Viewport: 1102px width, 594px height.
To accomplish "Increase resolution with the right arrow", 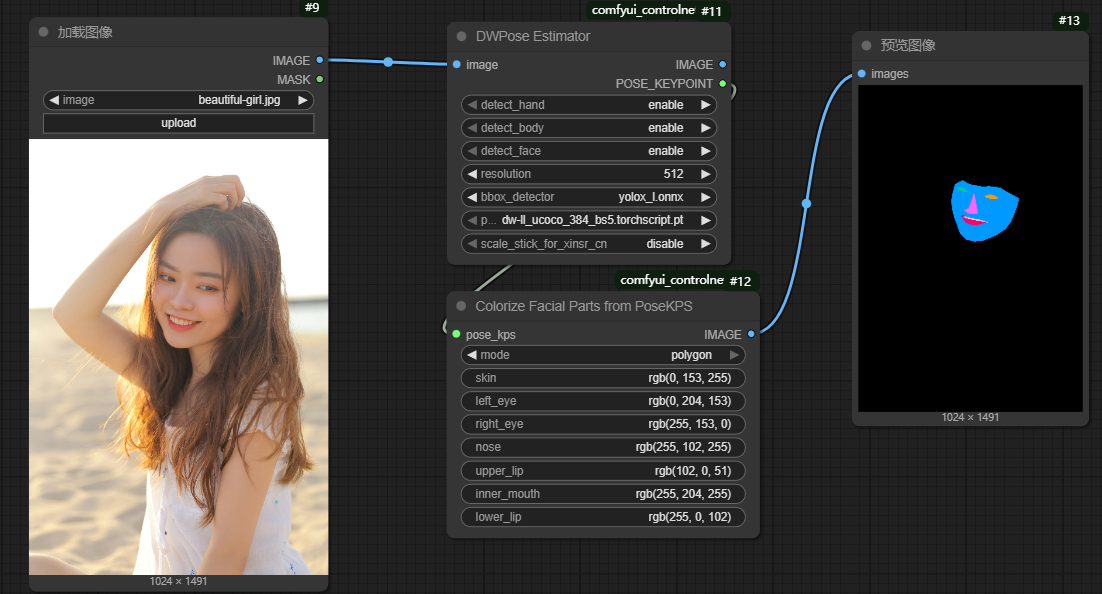I will click(x=705, y=174).
